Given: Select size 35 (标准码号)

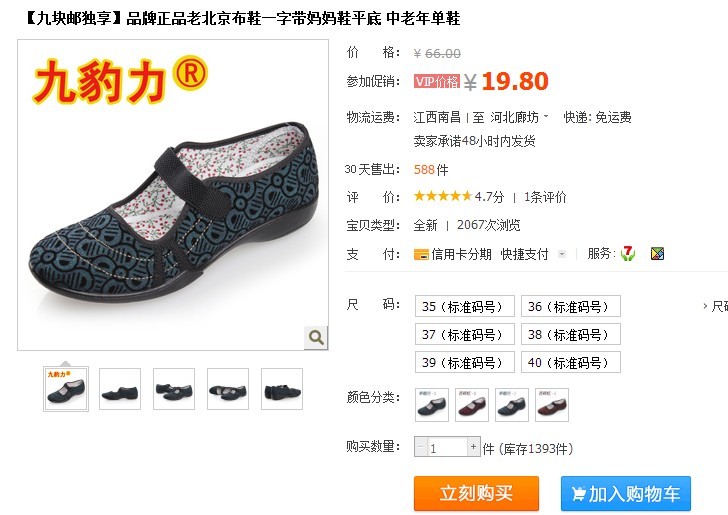Looking at the screenshot, I should point(465,306).
